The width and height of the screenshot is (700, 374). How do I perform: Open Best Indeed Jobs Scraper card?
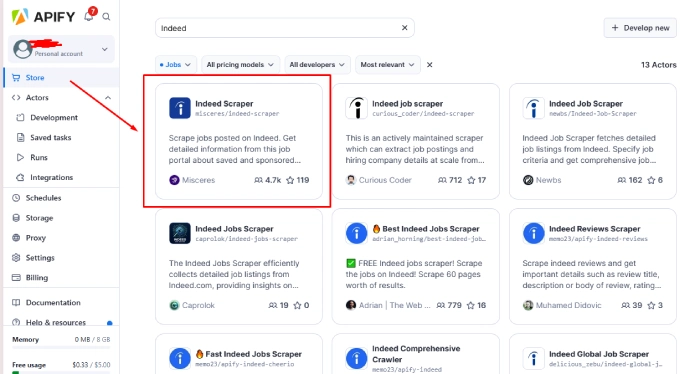(416, 266)
